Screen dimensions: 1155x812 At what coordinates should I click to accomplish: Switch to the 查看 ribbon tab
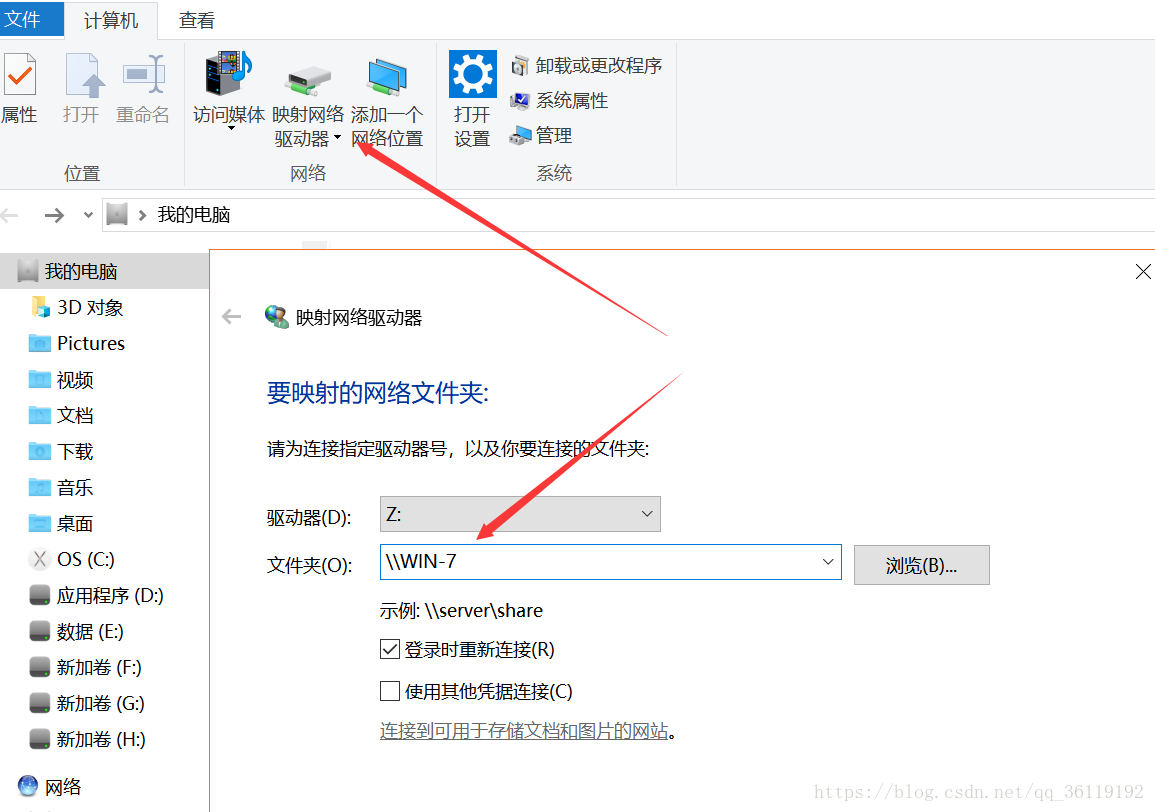197,20
